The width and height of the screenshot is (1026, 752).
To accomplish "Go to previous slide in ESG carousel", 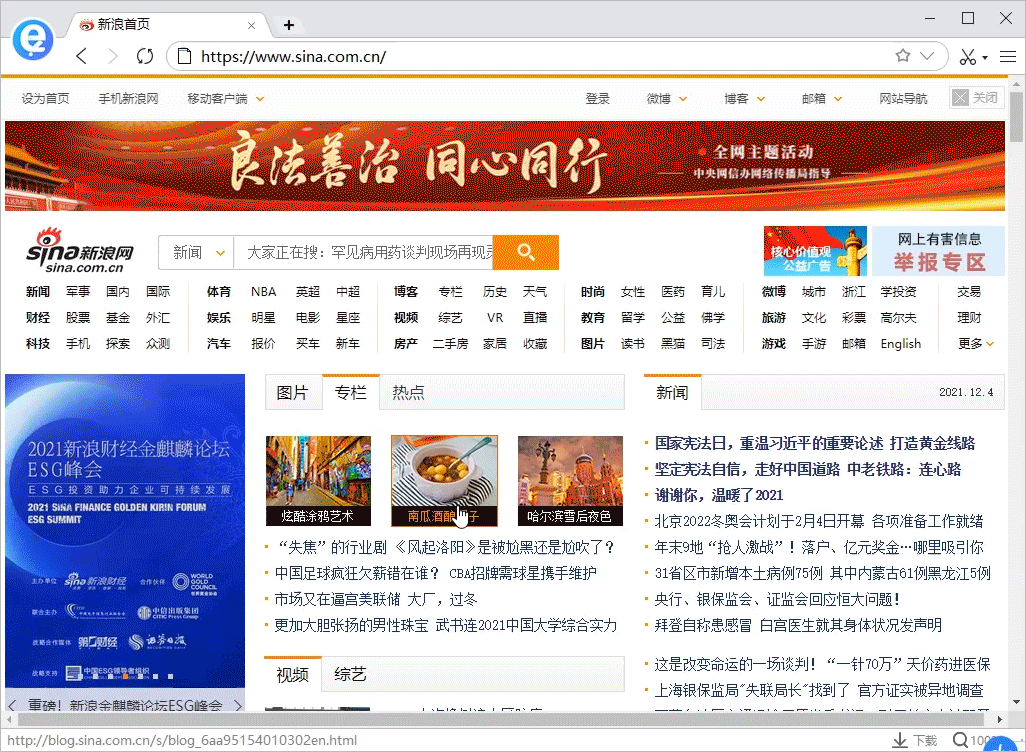I will click(x=12, y=705).
